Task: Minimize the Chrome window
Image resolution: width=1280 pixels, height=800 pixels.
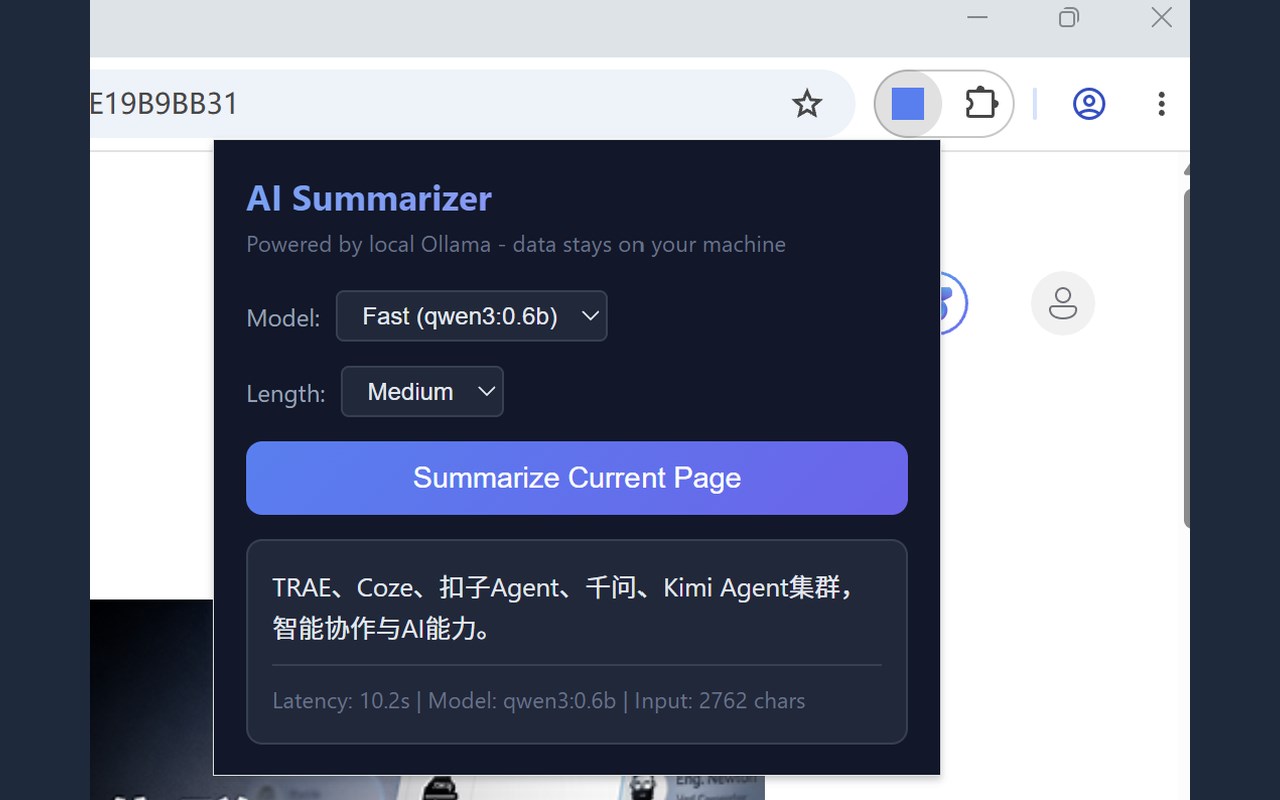Action: [x=978, y=17]
